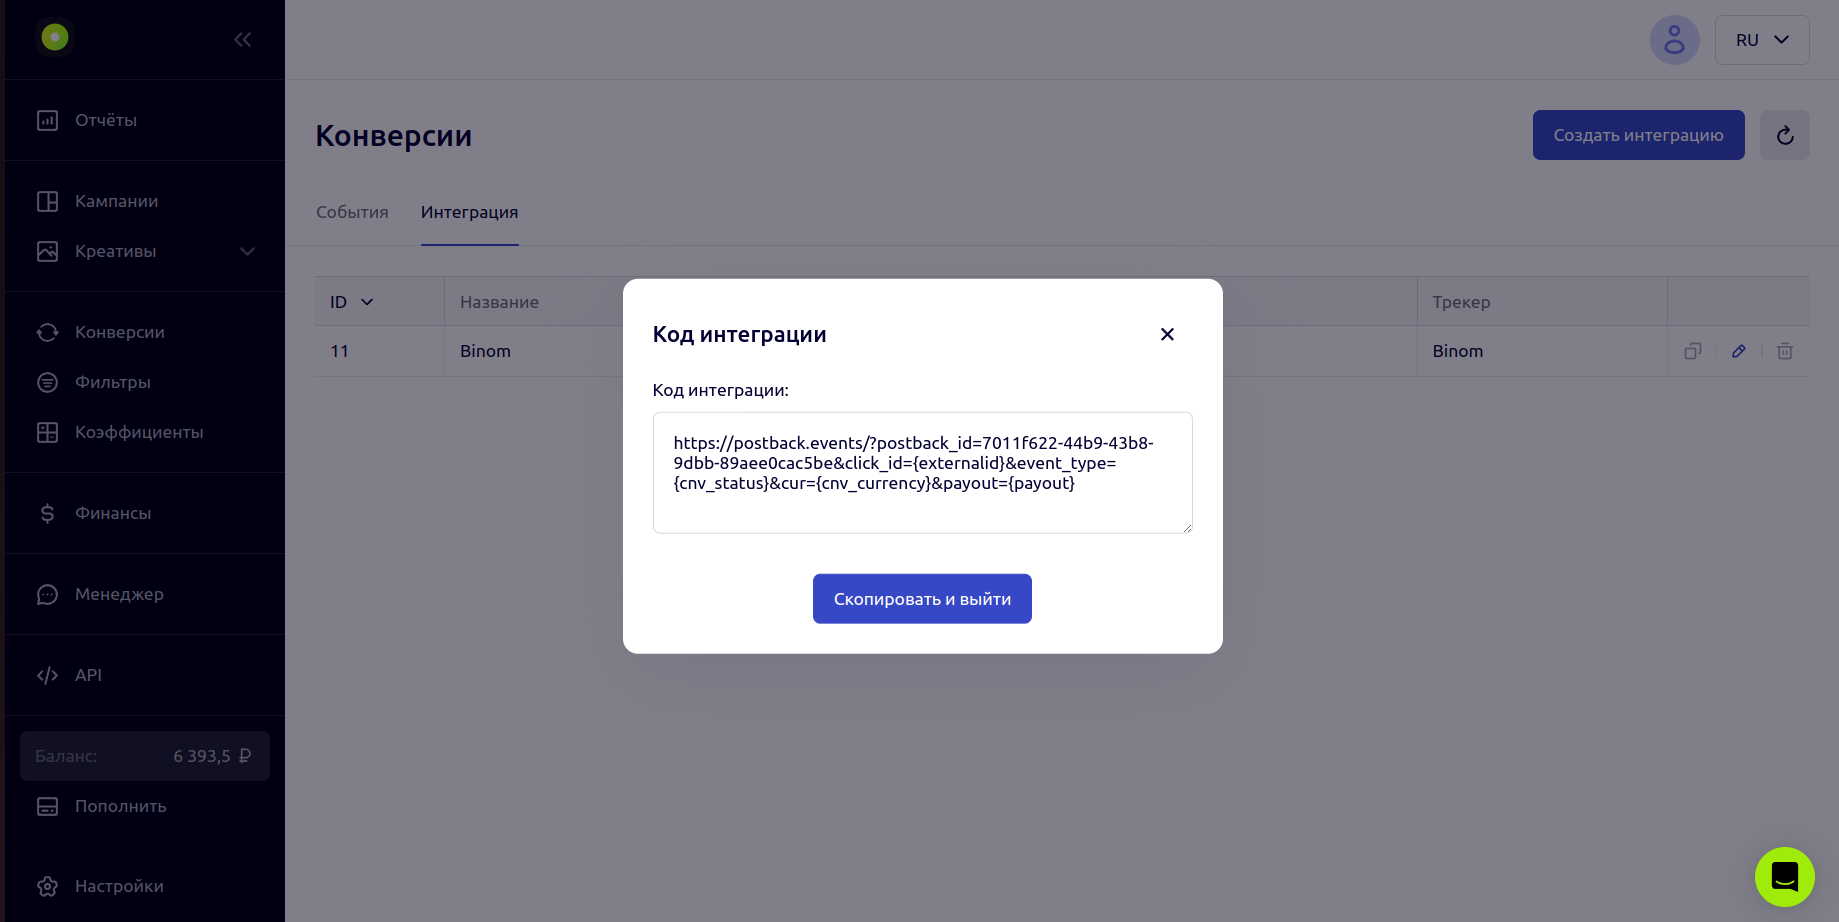Switch to the События tab
This screenshot has height=922, width=1839.
click(x=352, y=212)
